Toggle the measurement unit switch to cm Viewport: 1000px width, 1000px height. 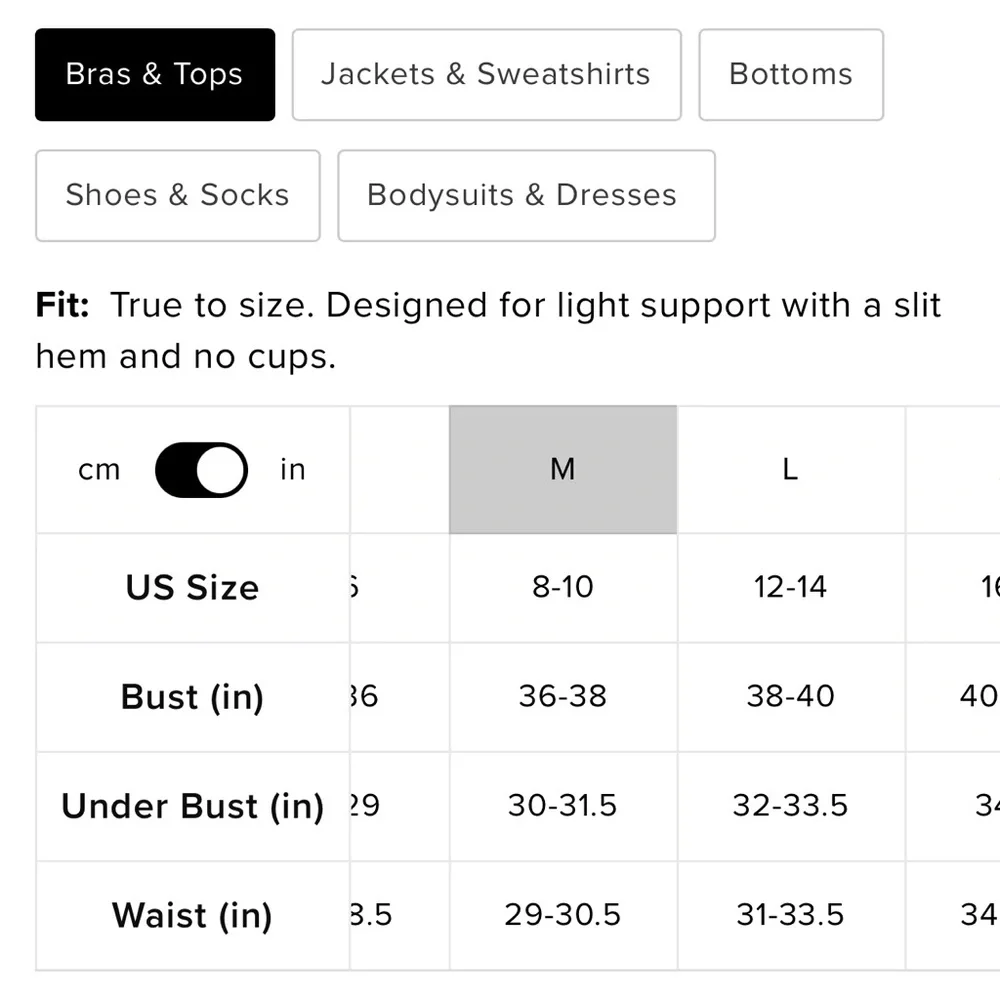[x=201, y=469]
